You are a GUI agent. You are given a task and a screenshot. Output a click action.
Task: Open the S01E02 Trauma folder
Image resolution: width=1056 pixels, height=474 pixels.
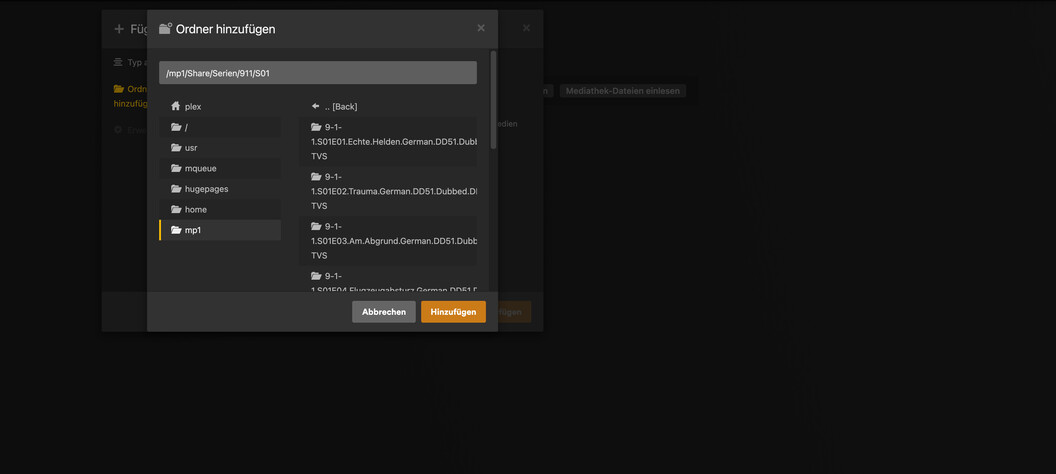(x=388, y=191)
